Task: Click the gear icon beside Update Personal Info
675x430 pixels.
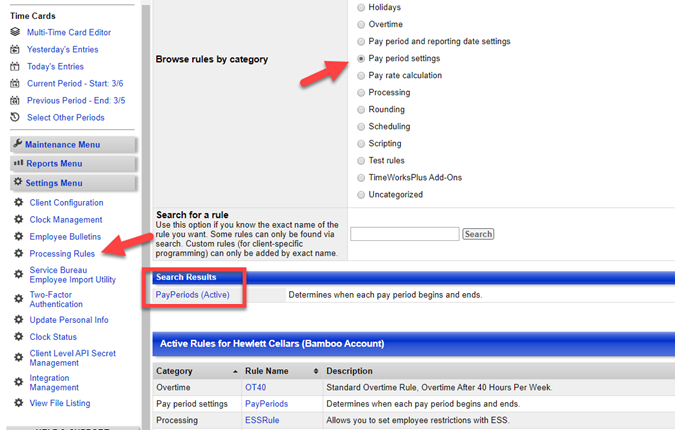Action: tap(18, 320)
